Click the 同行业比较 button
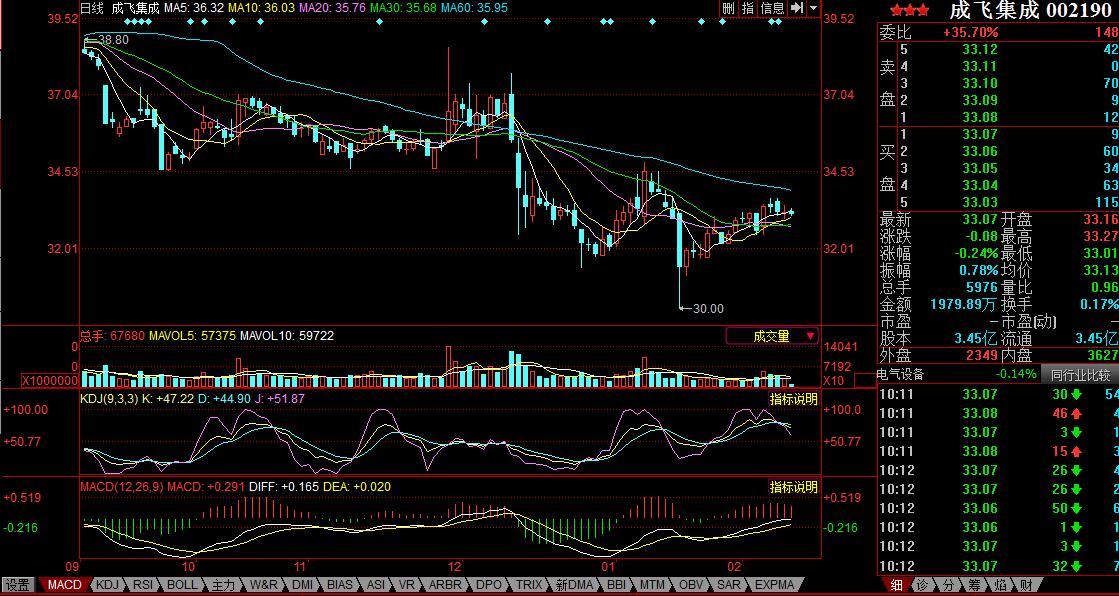The image size is (1119, 596). 1080,375
